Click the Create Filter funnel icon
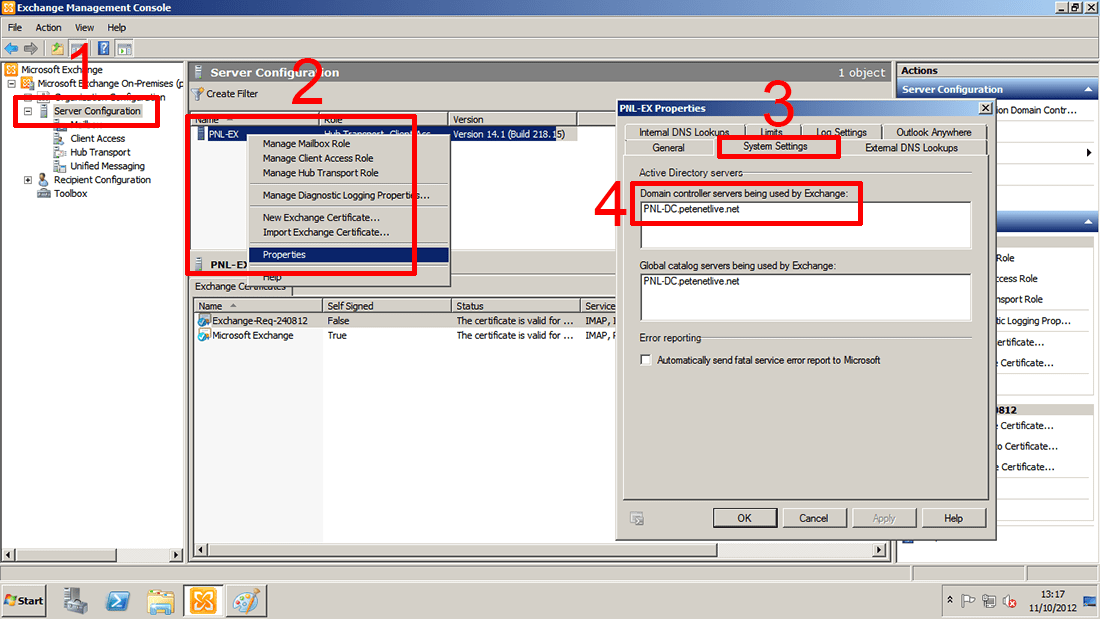Screen dimensions: 1100x619 point(200,93)
